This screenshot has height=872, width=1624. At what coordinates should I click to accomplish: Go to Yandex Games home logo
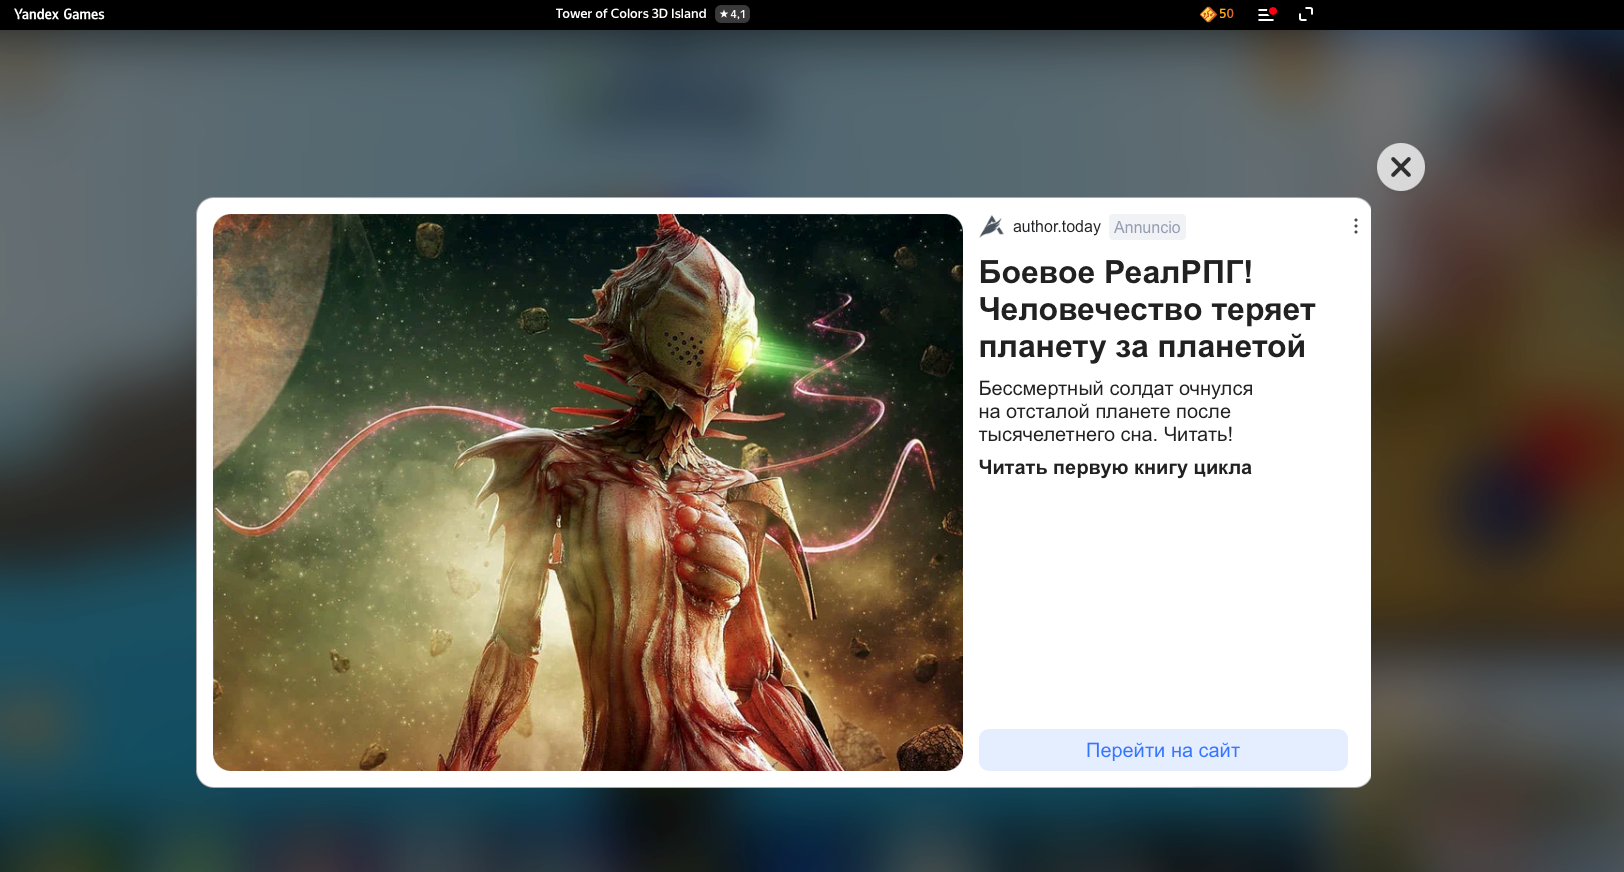click(59, 14)
